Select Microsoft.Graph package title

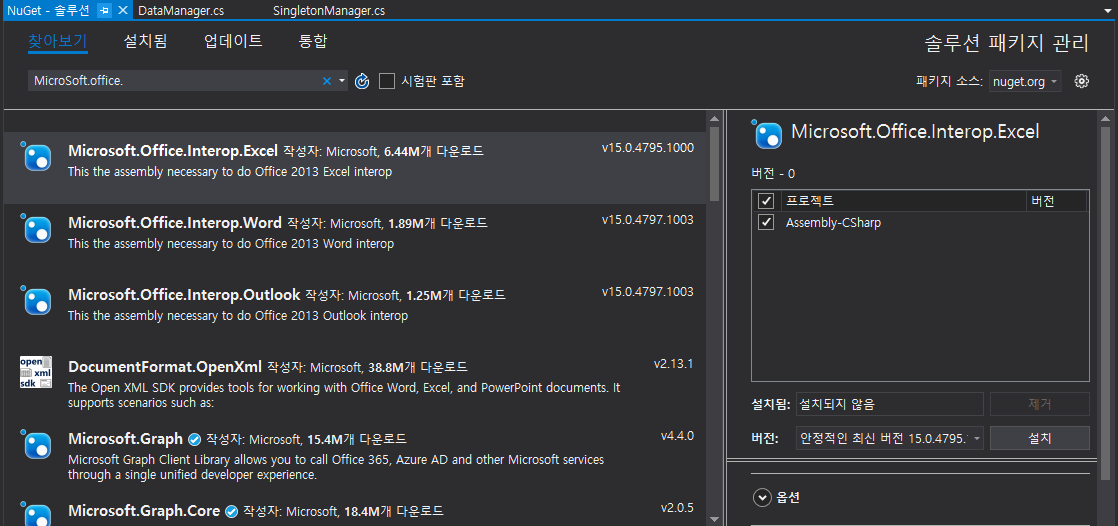126,438
